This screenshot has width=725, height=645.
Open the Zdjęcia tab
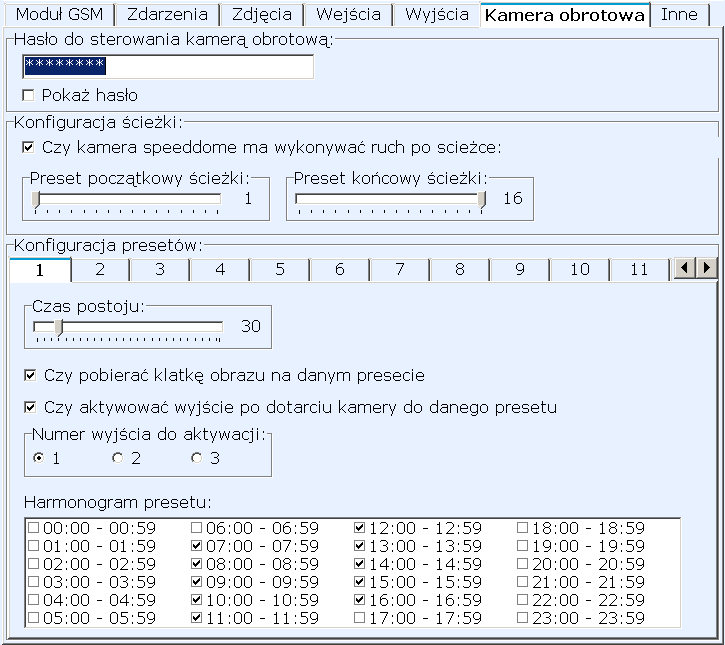pos(262,14)
